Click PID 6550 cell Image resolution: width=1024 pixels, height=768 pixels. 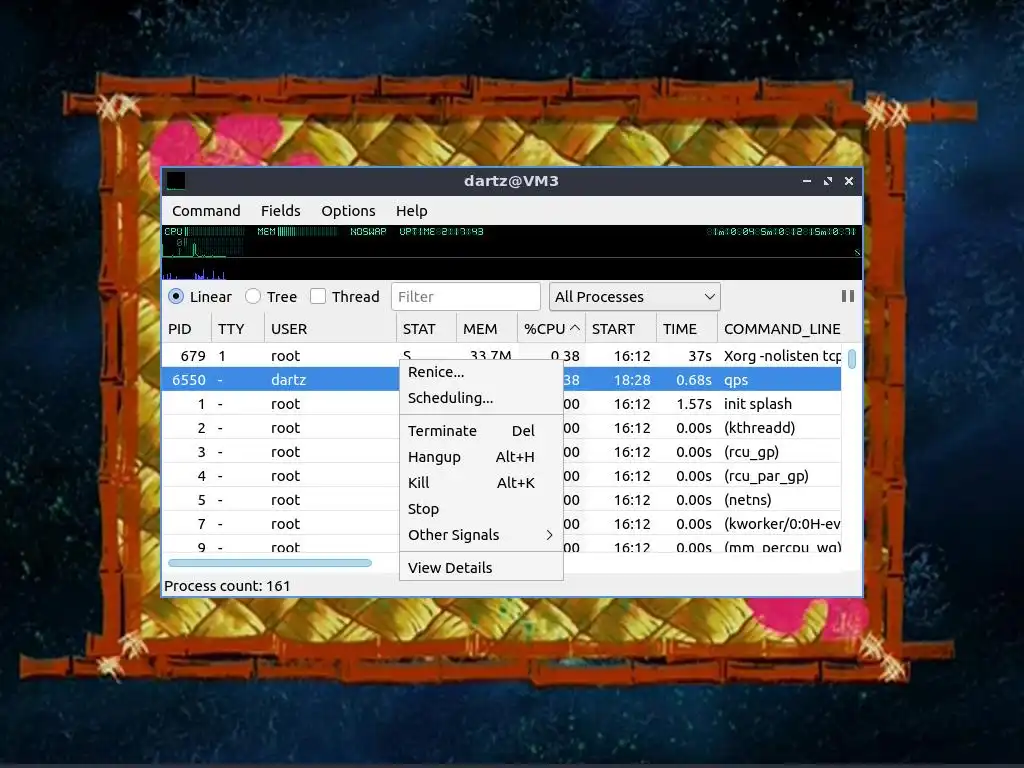tap(189, 380)
